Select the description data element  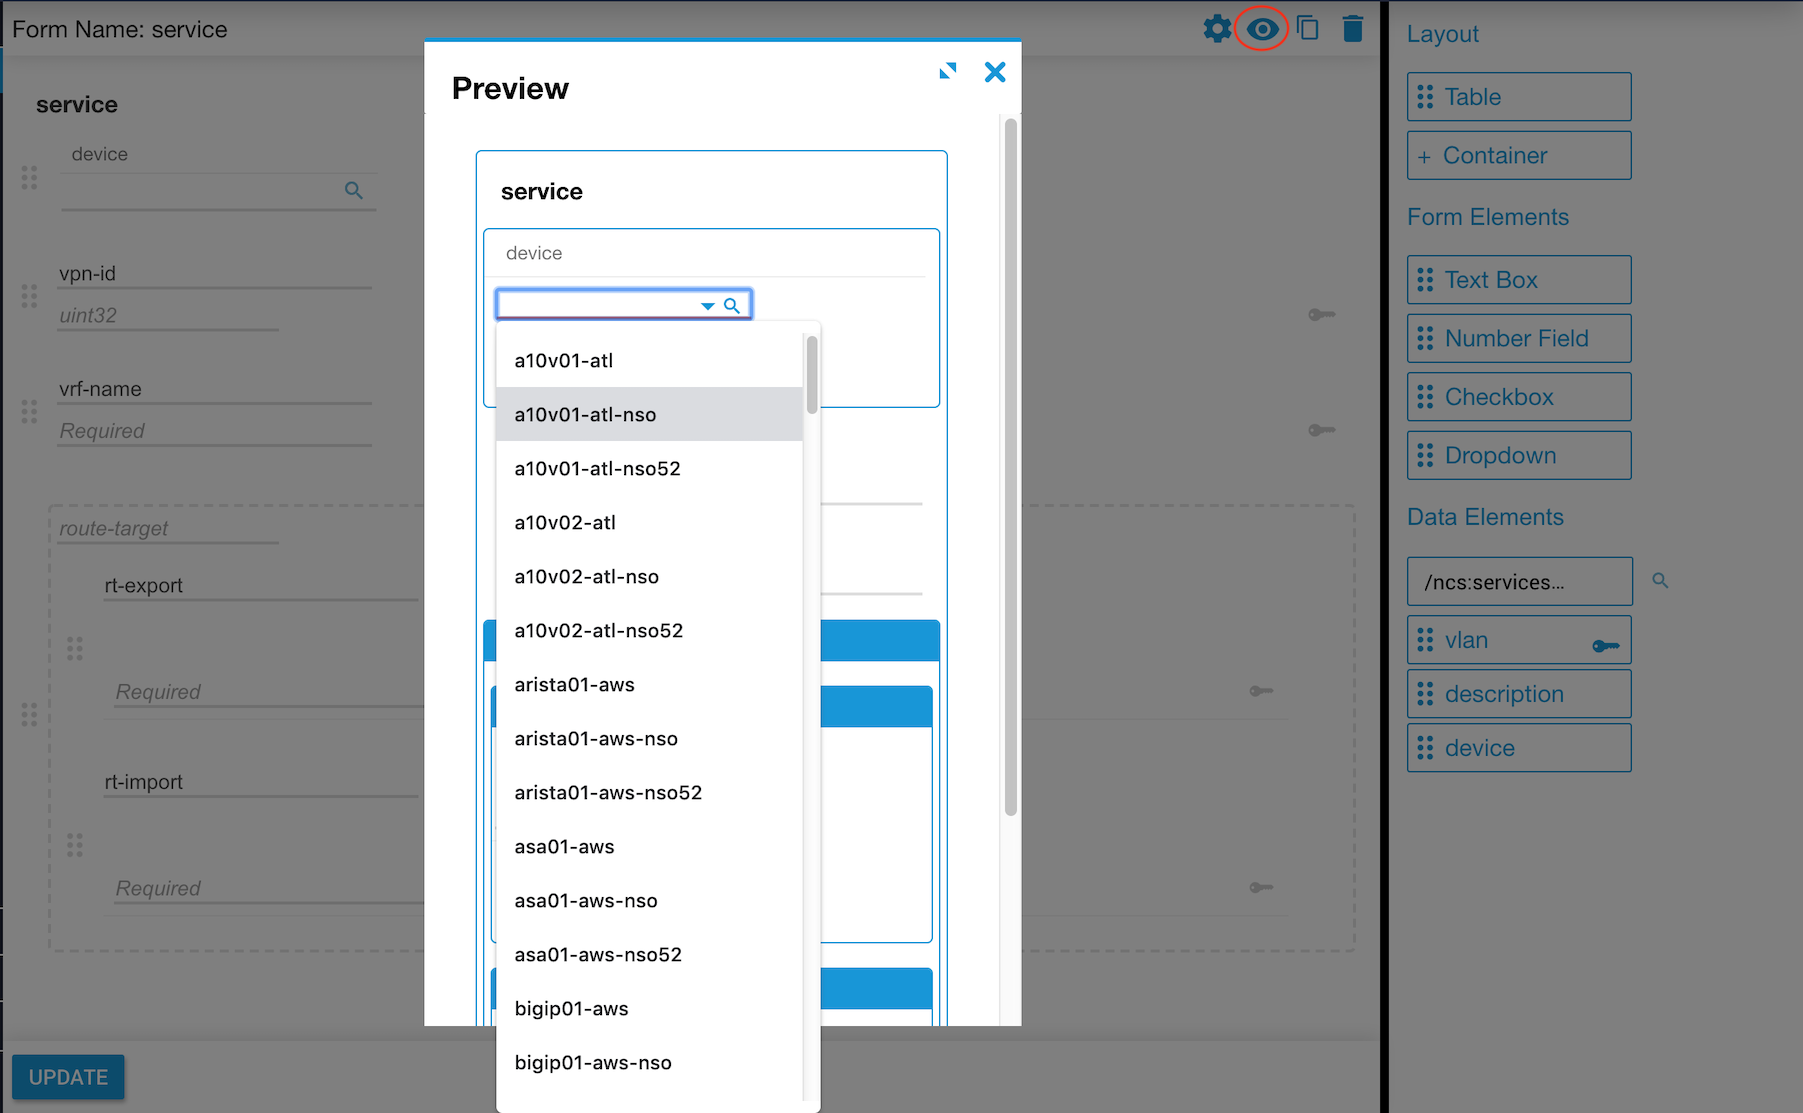pyautogui.click(x=1519, y=694)
